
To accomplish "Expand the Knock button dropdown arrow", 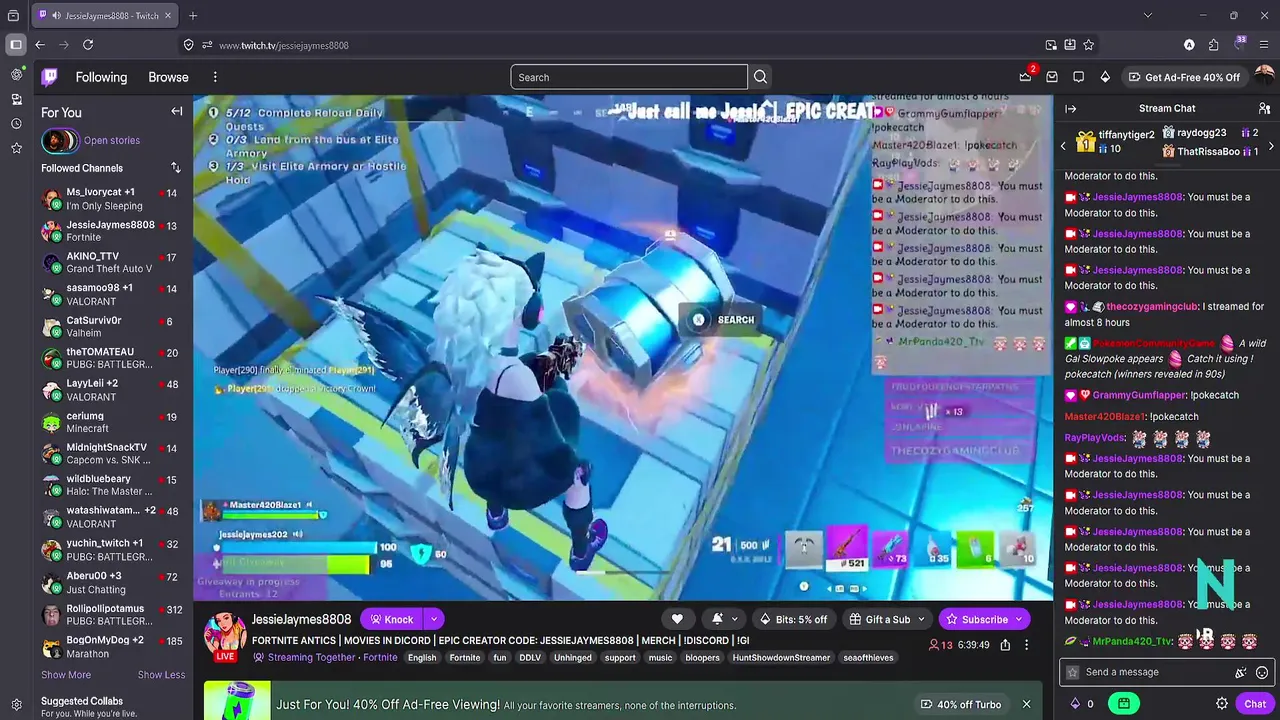I will (434, 619).
